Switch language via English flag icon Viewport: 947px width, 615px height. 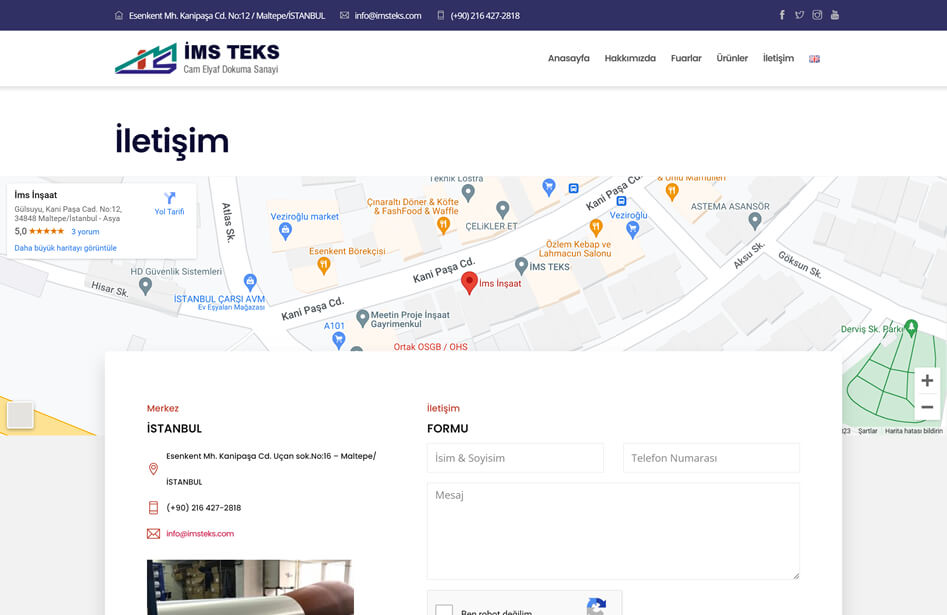pyautogui.click(x=814, y=59)
